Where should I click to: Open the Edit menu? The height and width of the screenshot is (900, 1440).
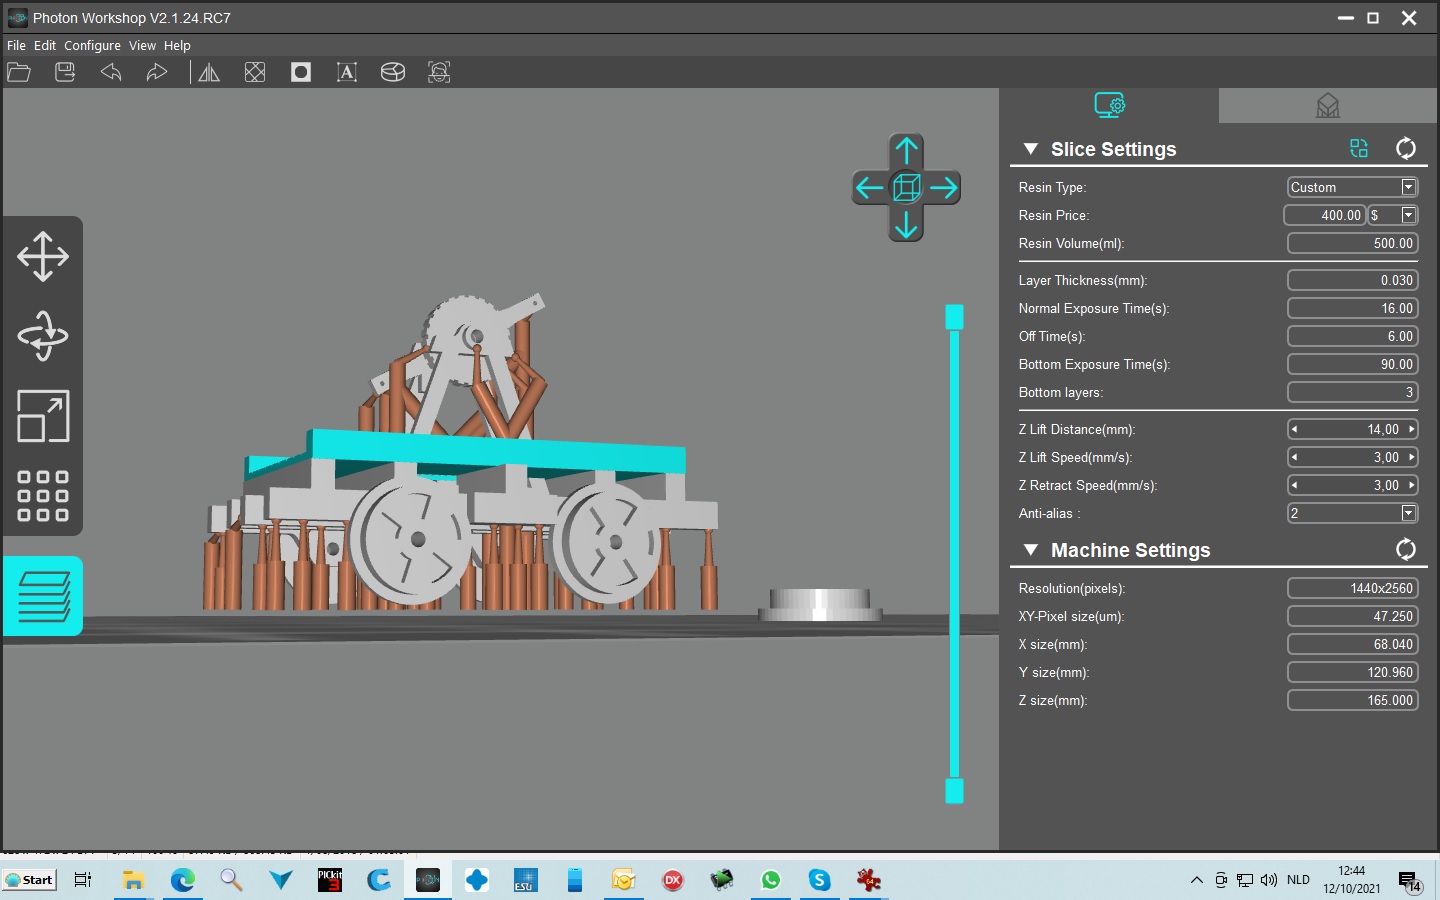(45, 45)
